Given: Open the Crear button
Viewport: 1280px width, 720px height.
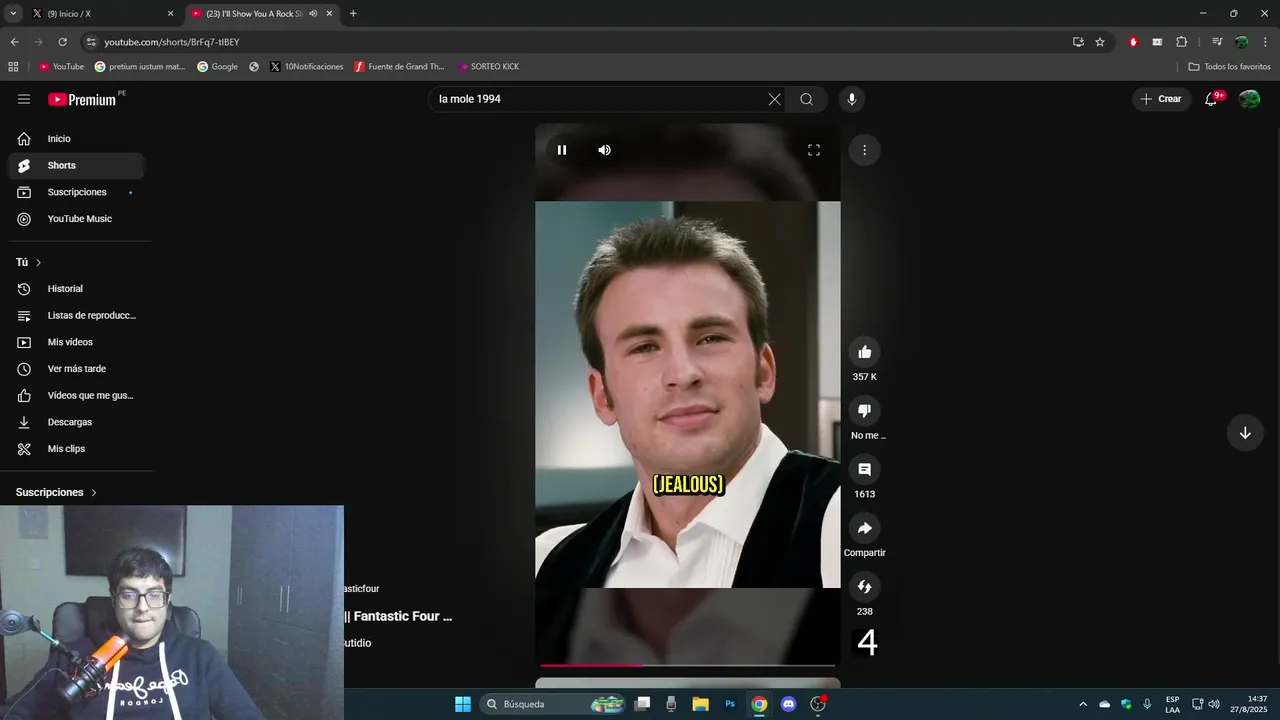Looking at the screenshot, I should (x=1161, y=99).
